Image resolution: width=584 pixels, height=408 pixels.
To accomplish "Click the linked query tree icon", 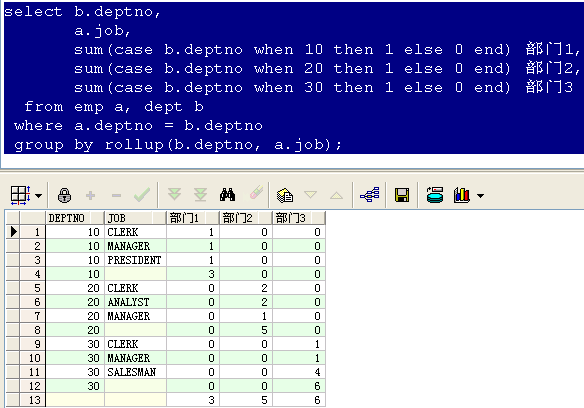I will point(369,194).
